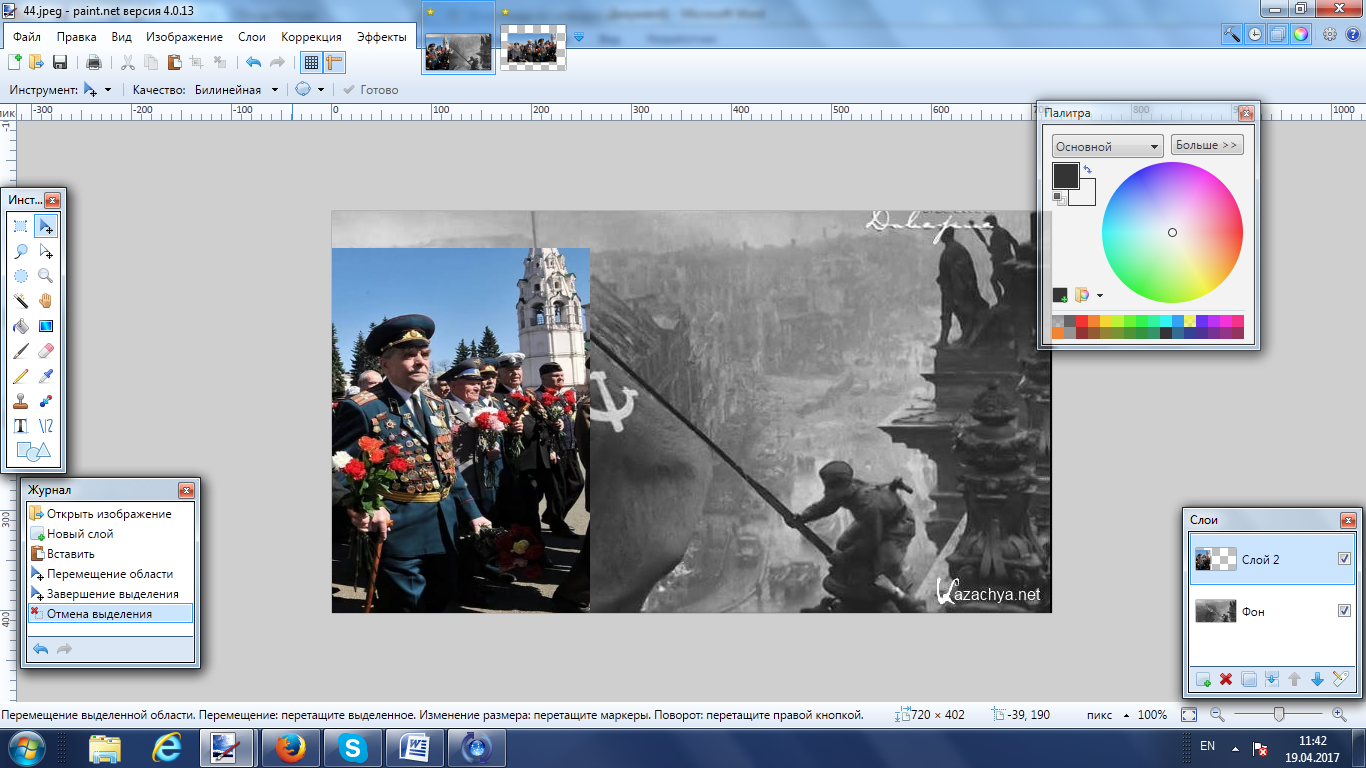The width and height of the screenshot is (1366, 768).
Task: Select the Rectangle Select tool
Action: pyautogui.click(x=20, y=226)
